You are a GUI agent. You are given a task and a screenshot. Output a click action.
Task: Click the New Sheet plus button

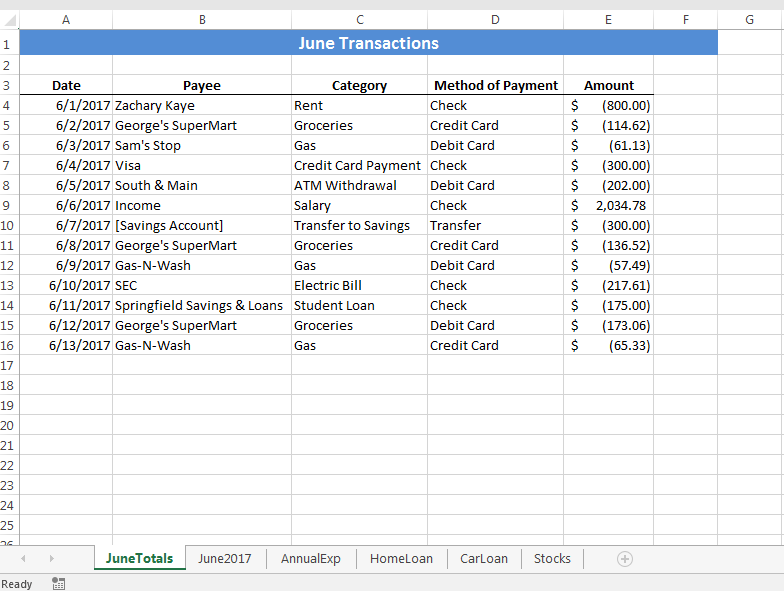pos(625,559)
